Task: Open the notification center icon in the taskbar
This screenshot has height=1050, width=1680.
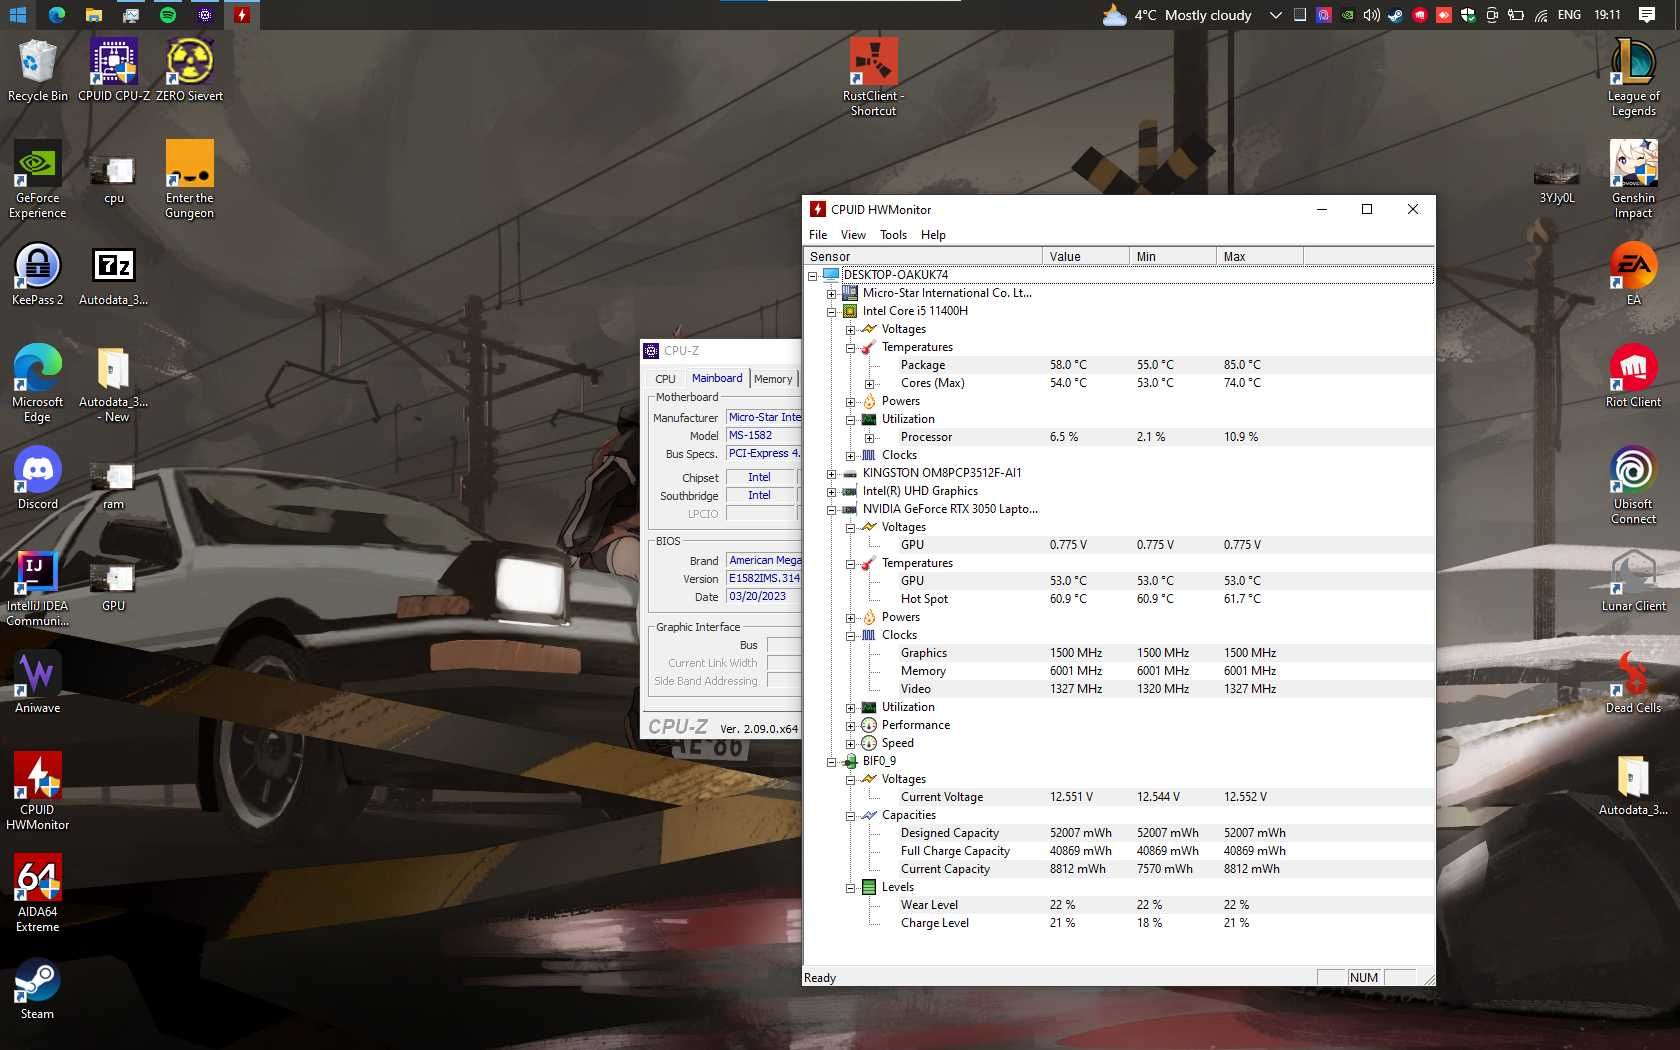Action: click(1647, 15)
